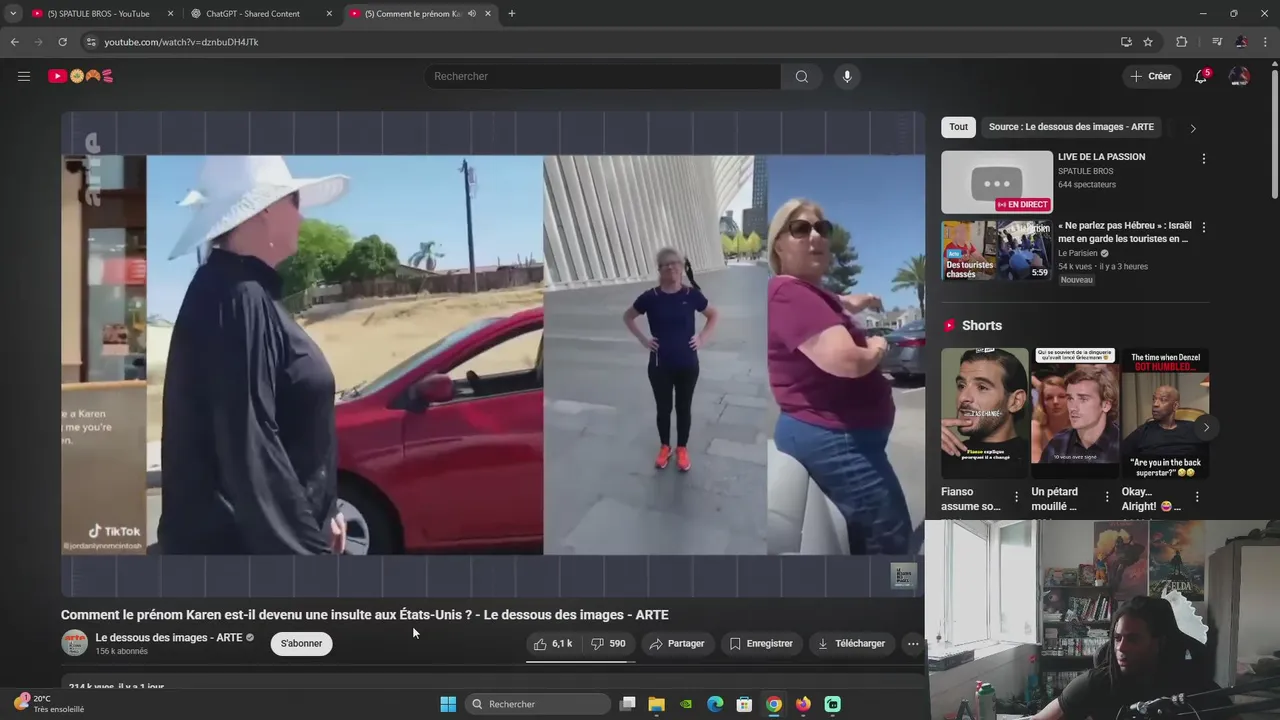Click the YouTube search field
1280x720 pixels.
pyautogui.click(x=603, y=76)
